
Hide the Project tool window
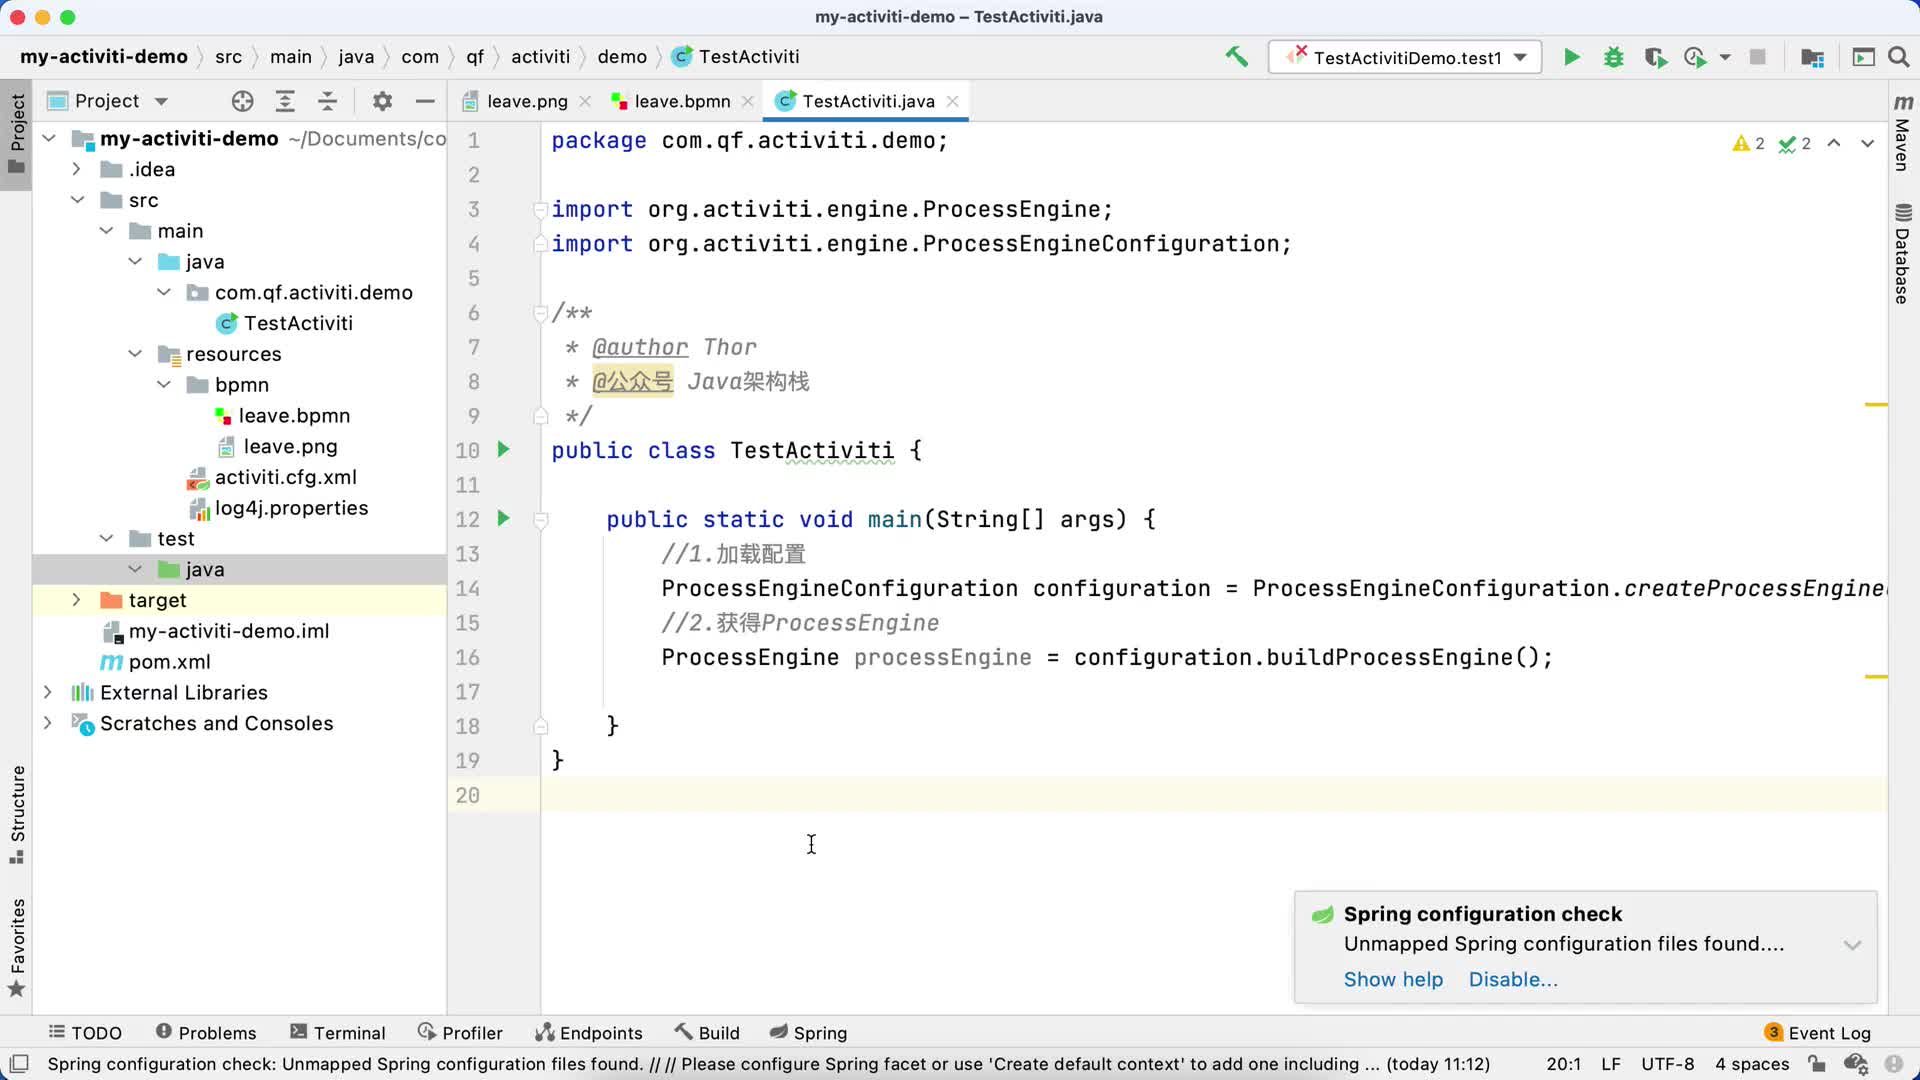point(424,101)
